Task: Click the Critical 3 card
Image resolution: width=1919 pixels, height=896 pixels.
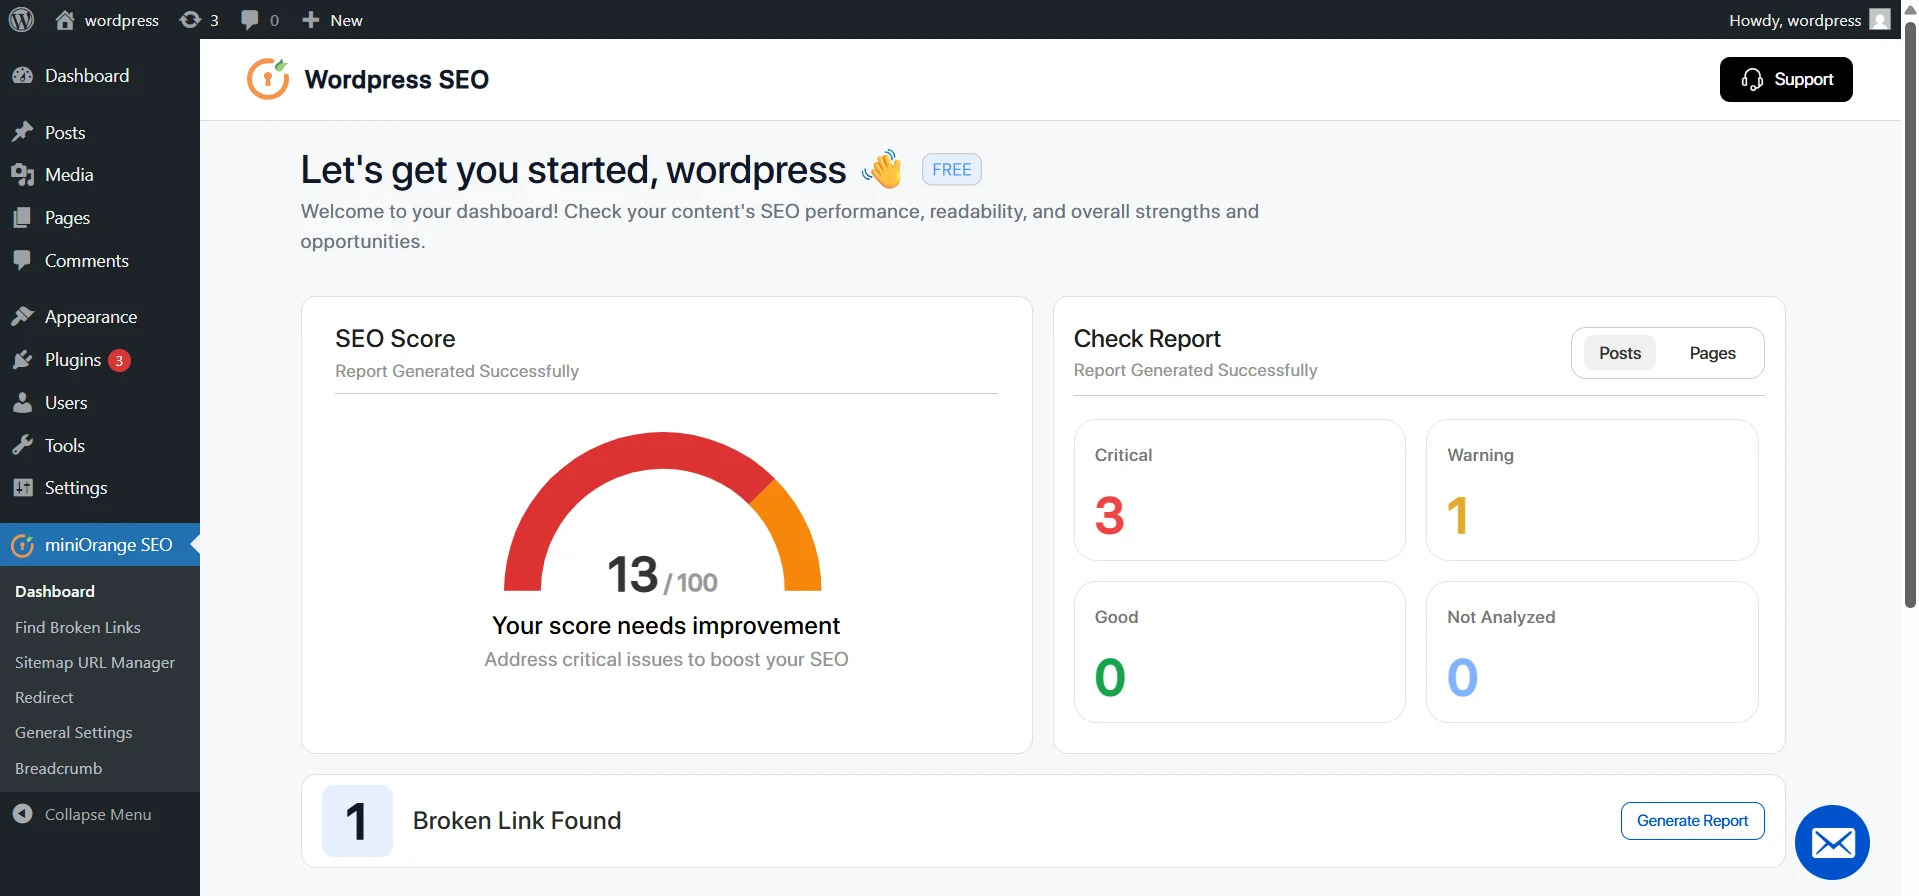Action: pyautogui.click(x=1239, y=490)
